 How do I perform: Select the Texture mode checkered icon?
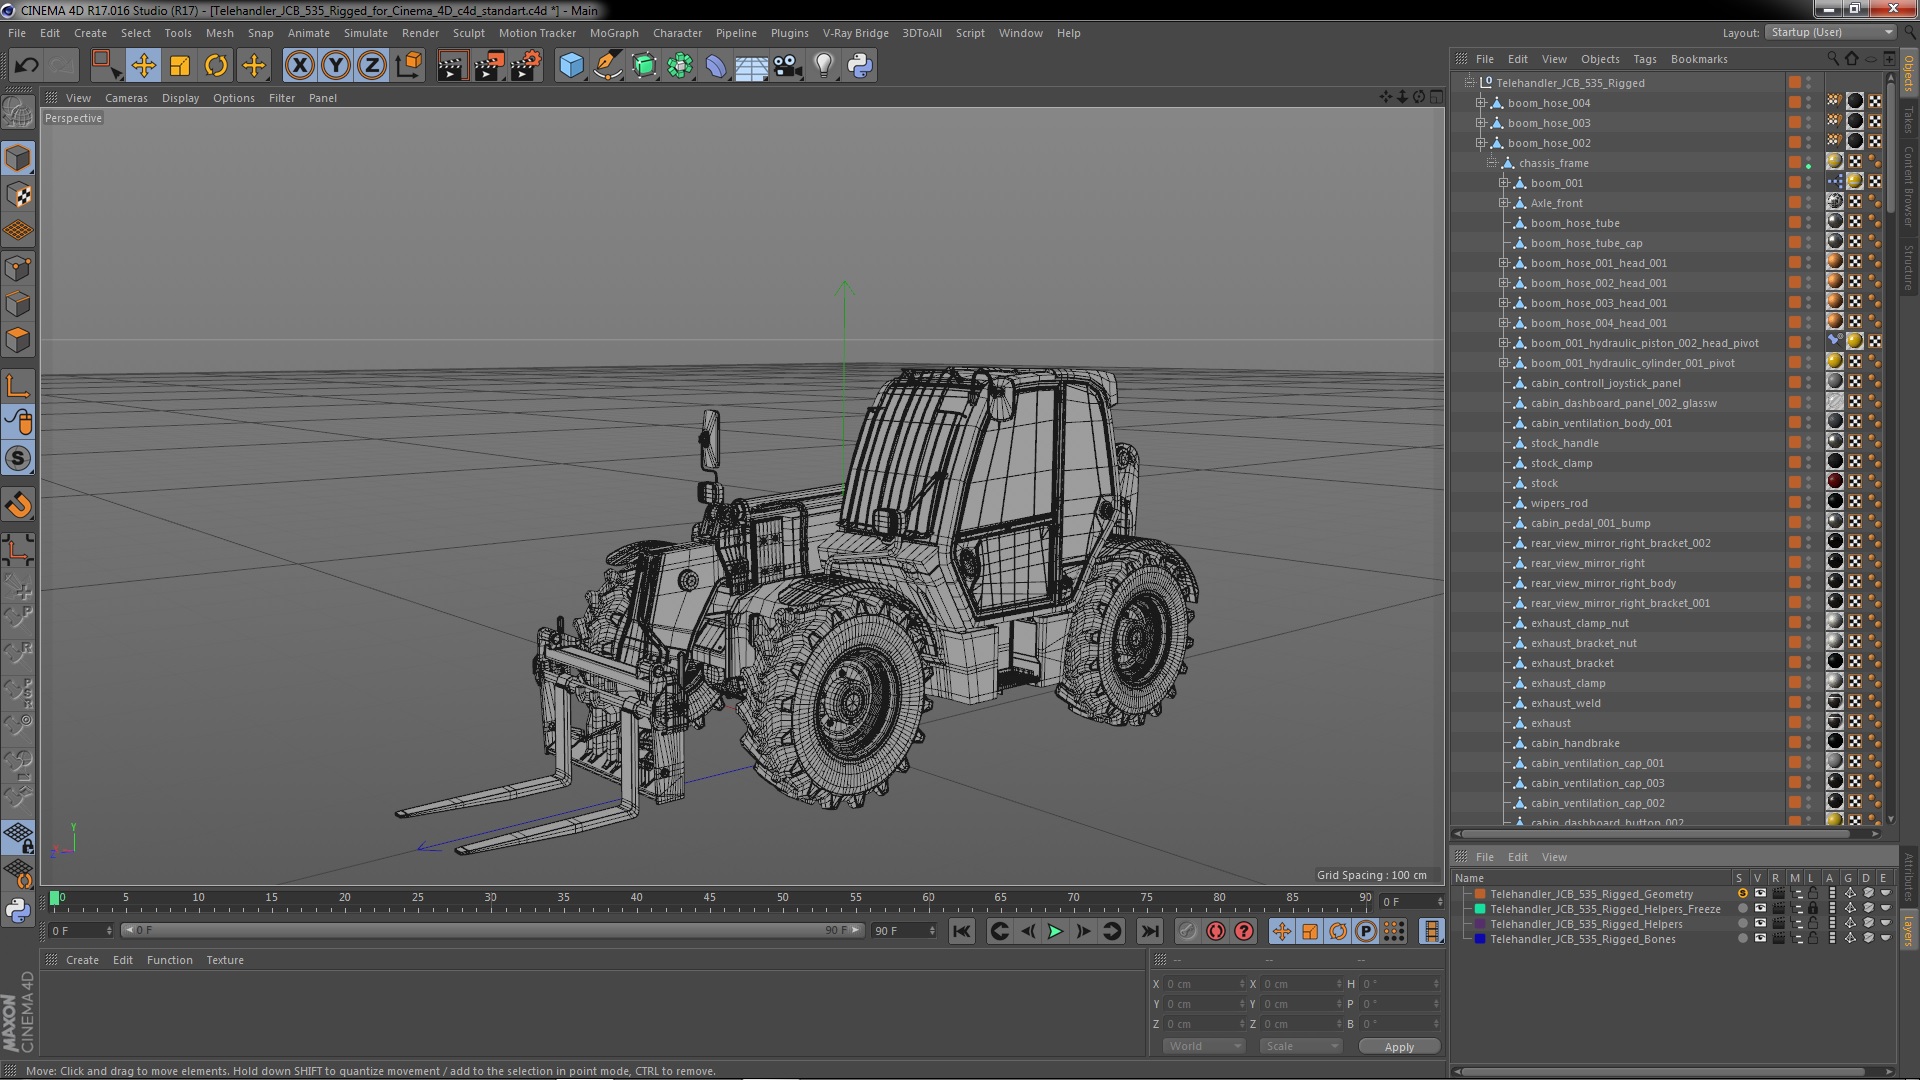coord(18,195)
